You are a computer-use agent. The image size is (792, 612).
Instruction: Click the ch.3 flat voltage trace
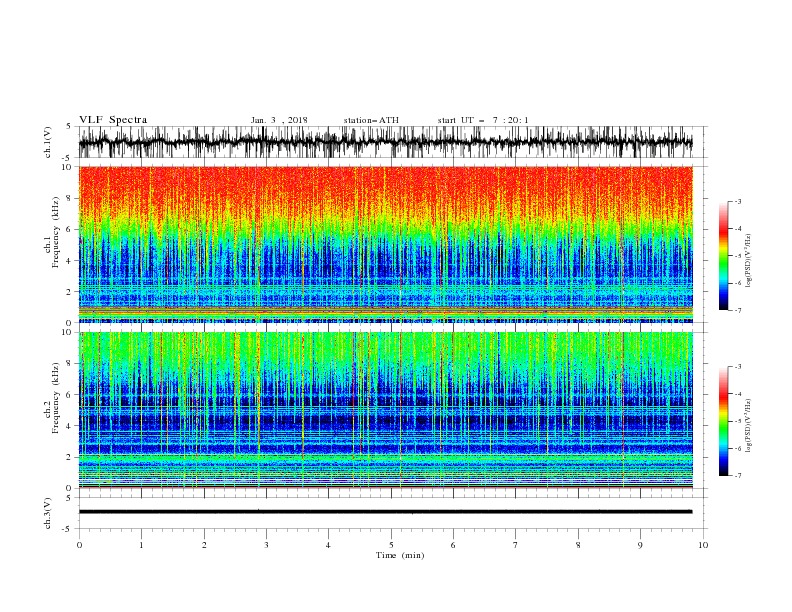click(385, 512)
